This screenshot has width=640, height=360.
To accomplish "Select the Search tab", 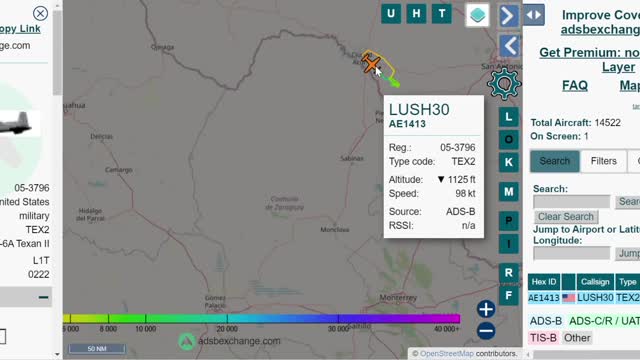I will (x=554, y=161).
